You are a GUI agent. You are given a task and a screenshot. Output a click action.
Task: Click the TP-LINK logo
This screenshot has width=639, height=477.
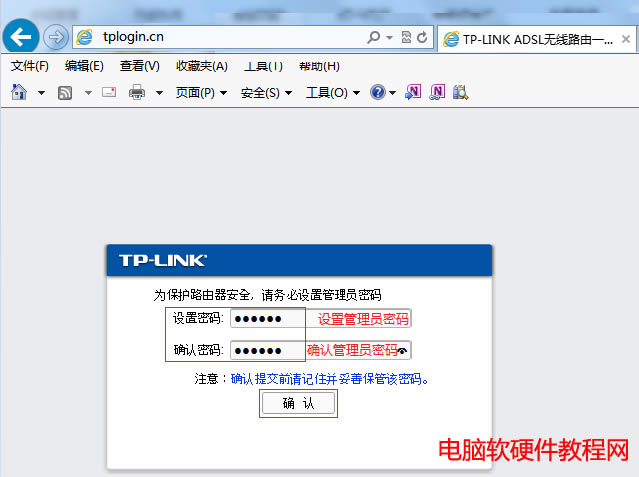pyautogui.click(x=163, y=261)
